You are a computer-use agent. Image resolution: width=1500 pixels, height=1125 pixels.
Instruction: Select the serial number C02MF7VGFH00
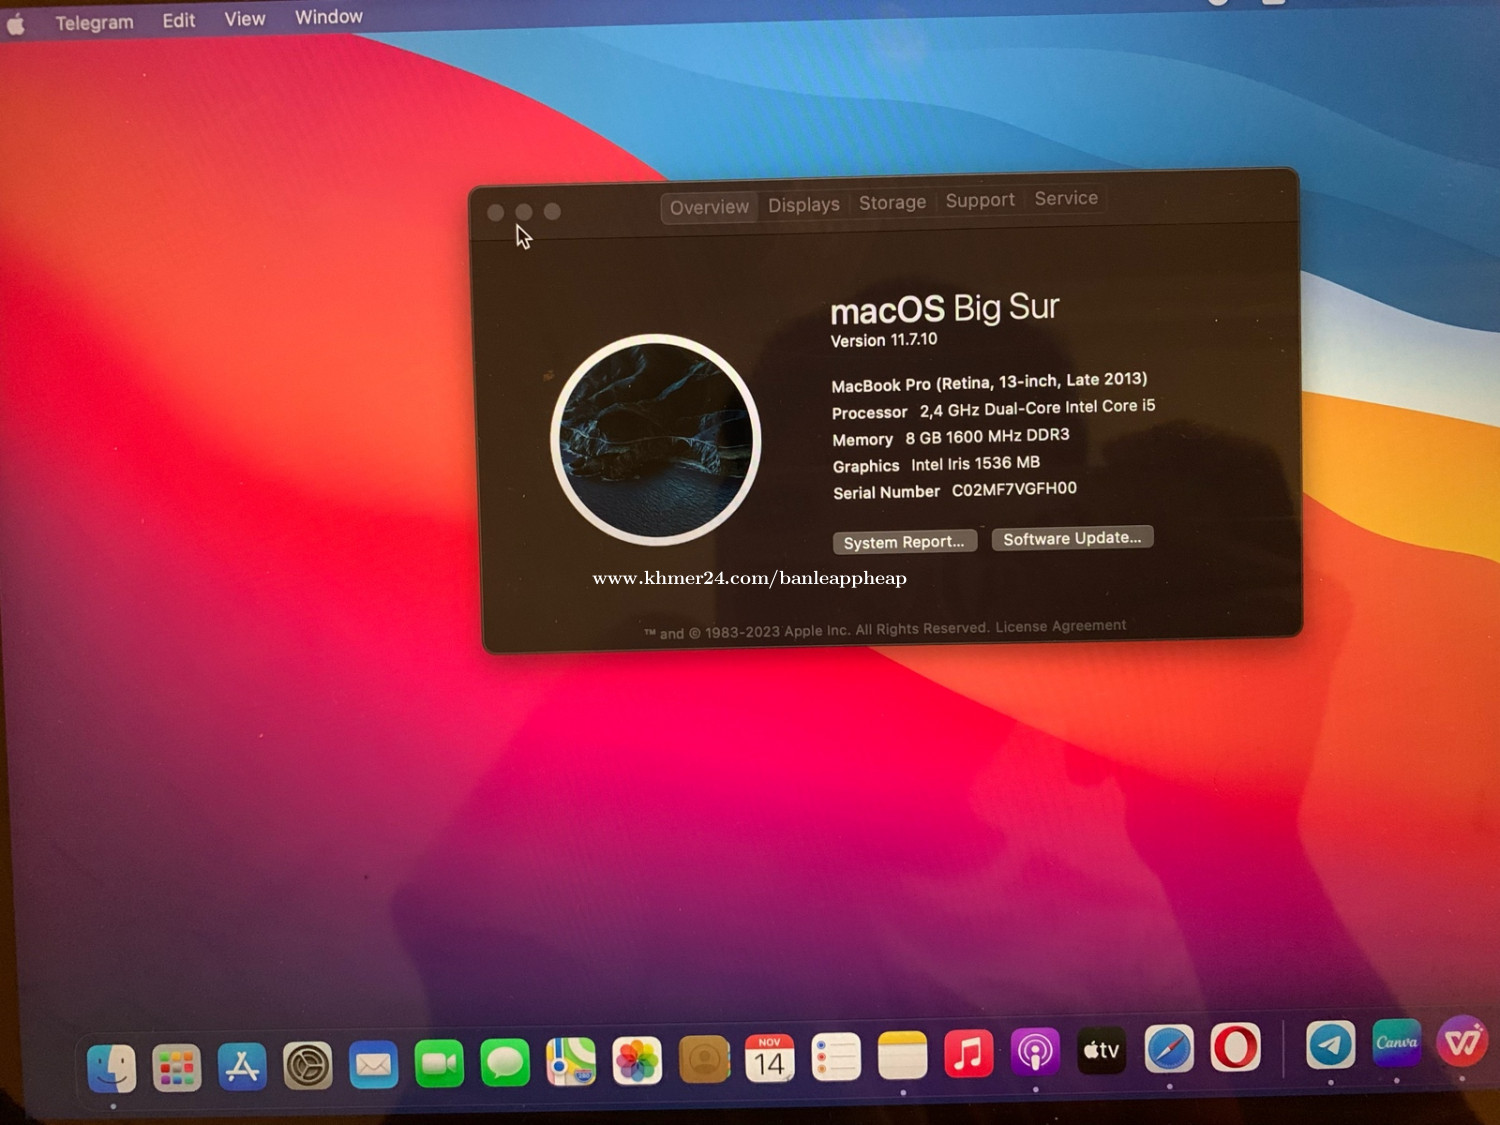click(1014, 489)
